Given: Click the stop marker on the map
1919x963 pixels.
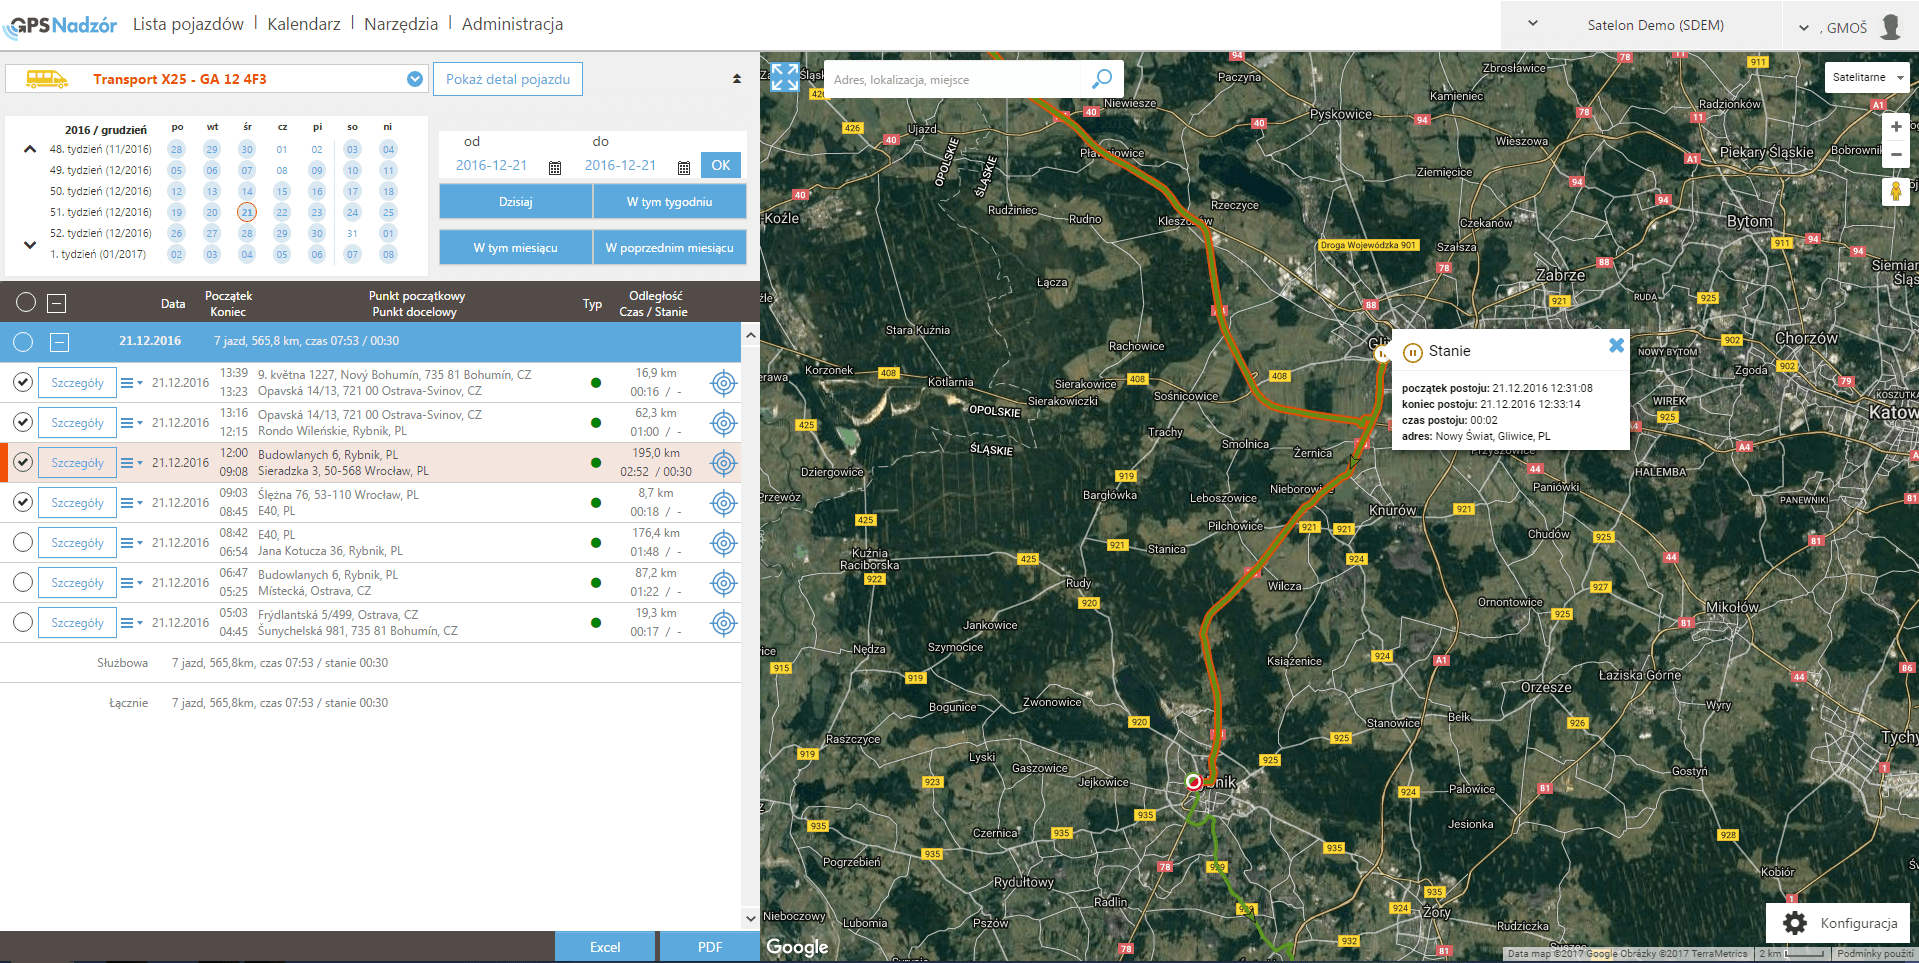Looking at the screenshot, I should click(1382, 353).
